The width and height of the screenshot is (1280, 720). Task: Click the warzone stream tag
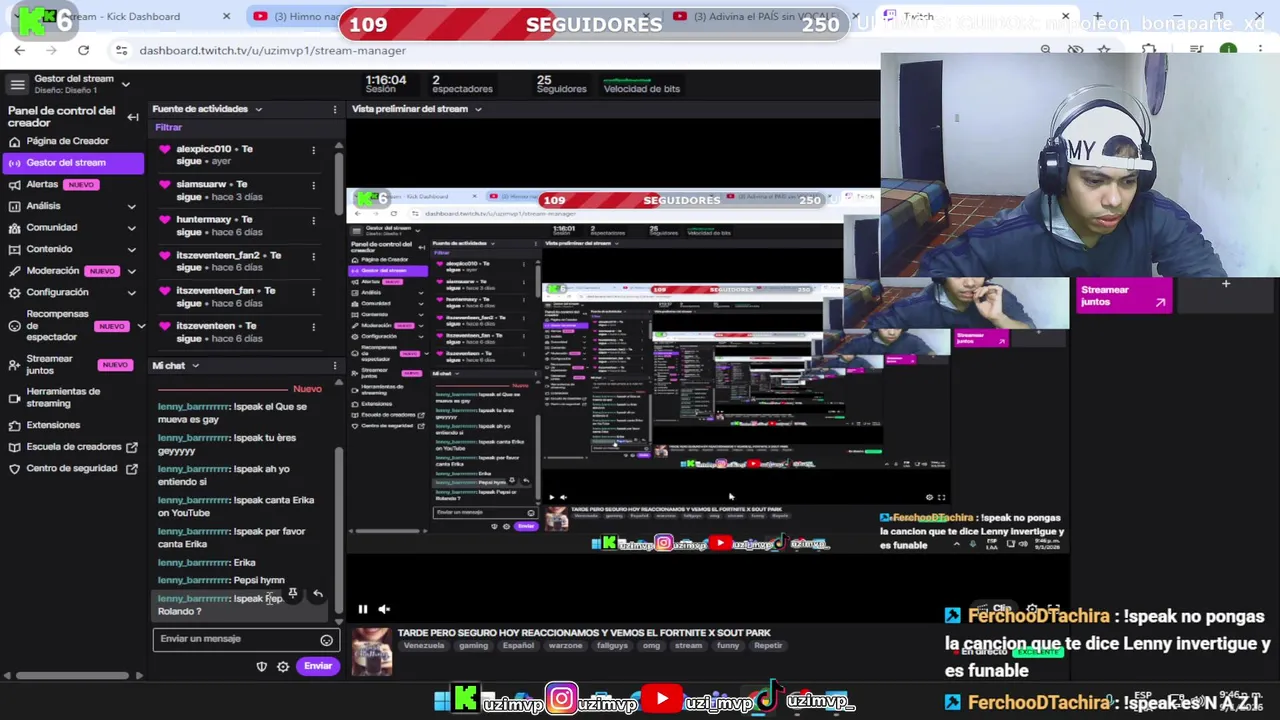(565, 646)
